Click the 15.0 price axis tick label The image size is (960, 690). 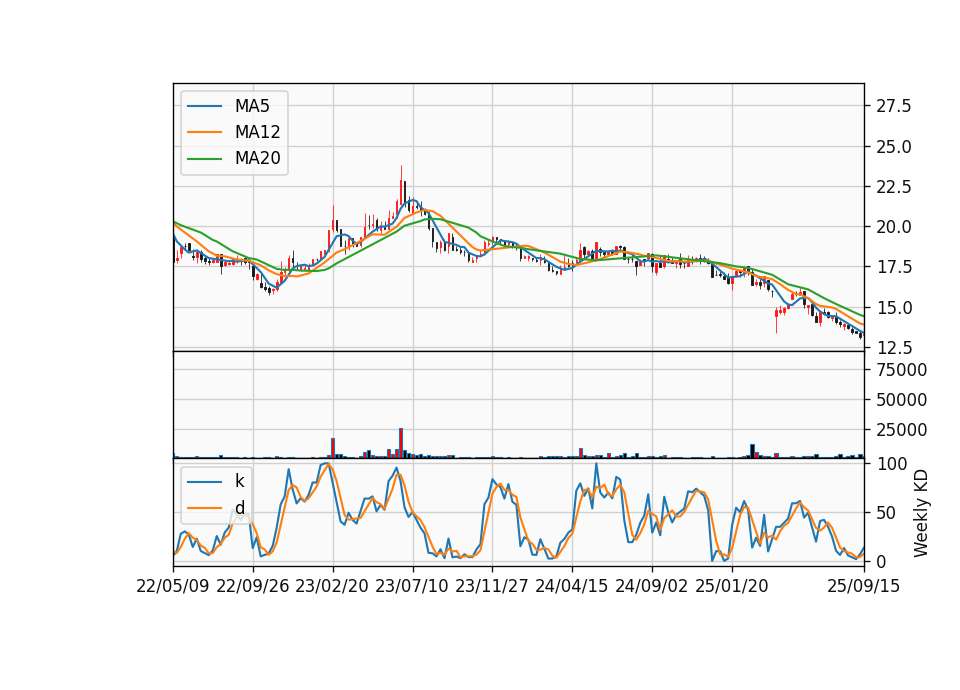click(894, 308)
